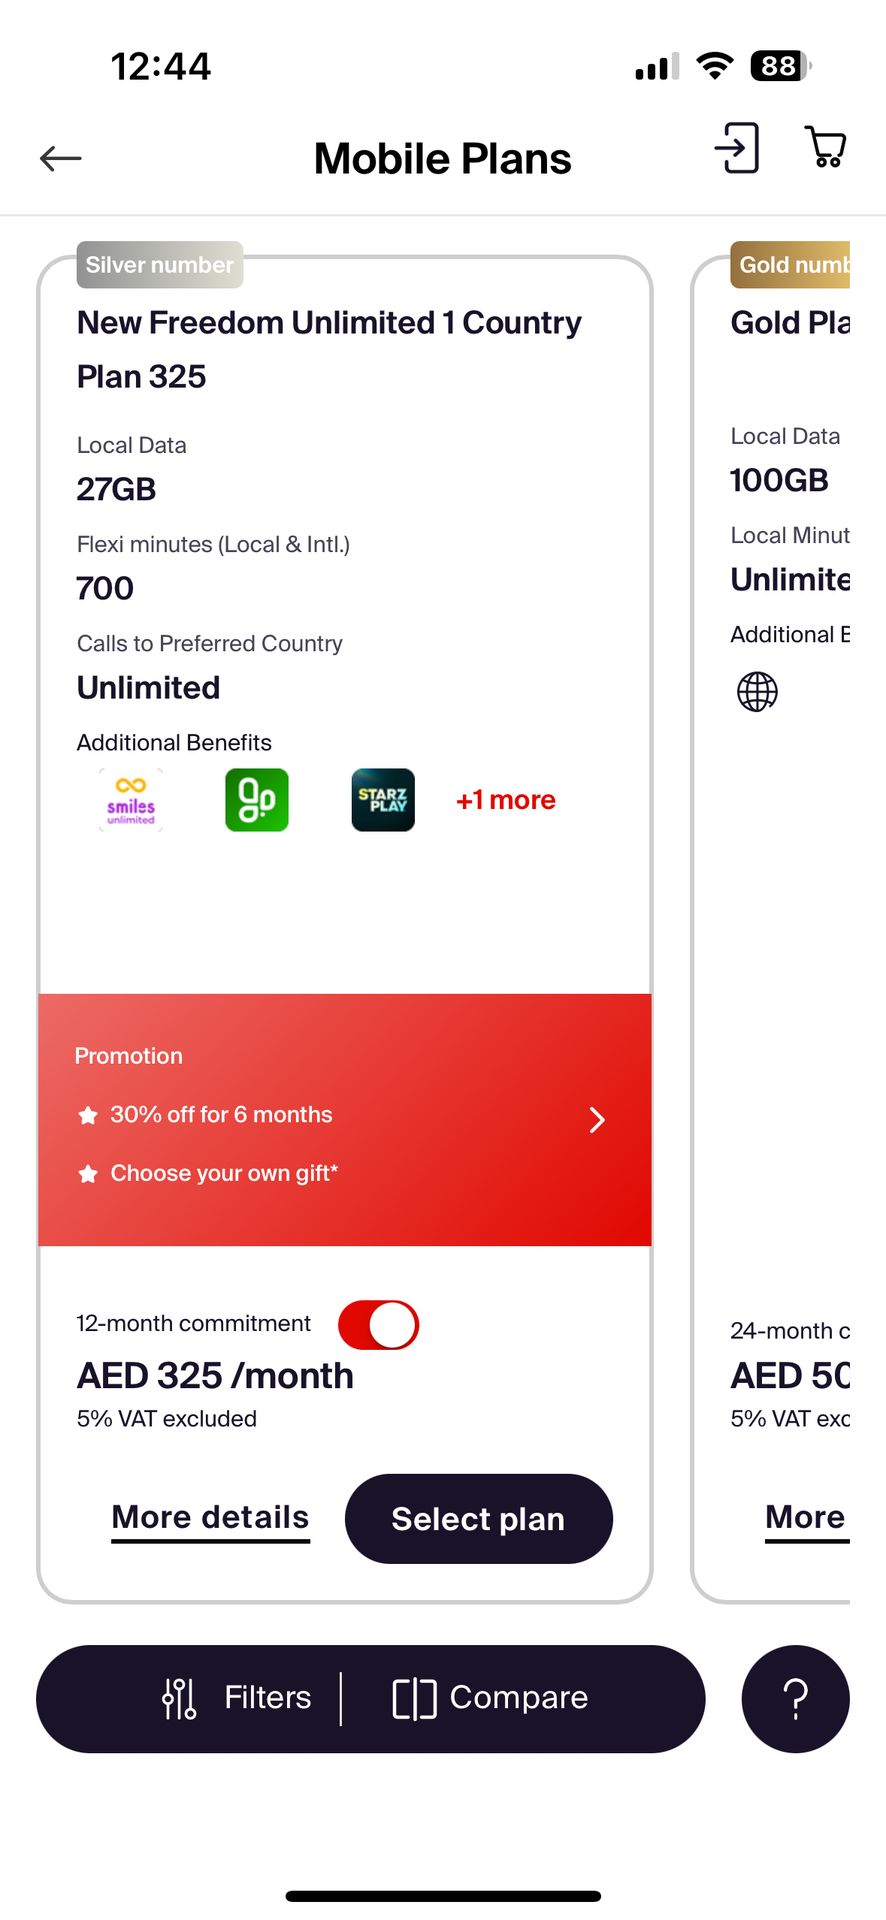886x1920 pixels.
Task: Open More details on Gold plan card
Action: tap(805, 1518)
